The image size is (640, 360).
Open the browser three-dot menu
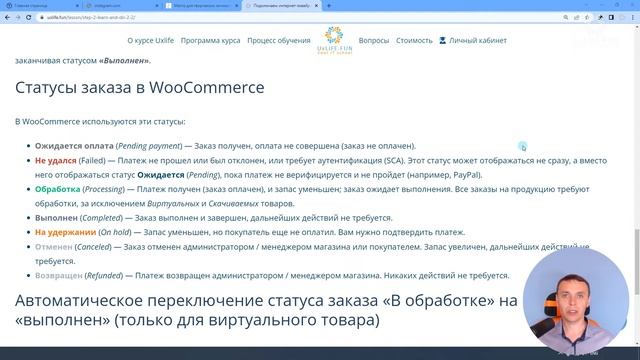coord(633,18)
